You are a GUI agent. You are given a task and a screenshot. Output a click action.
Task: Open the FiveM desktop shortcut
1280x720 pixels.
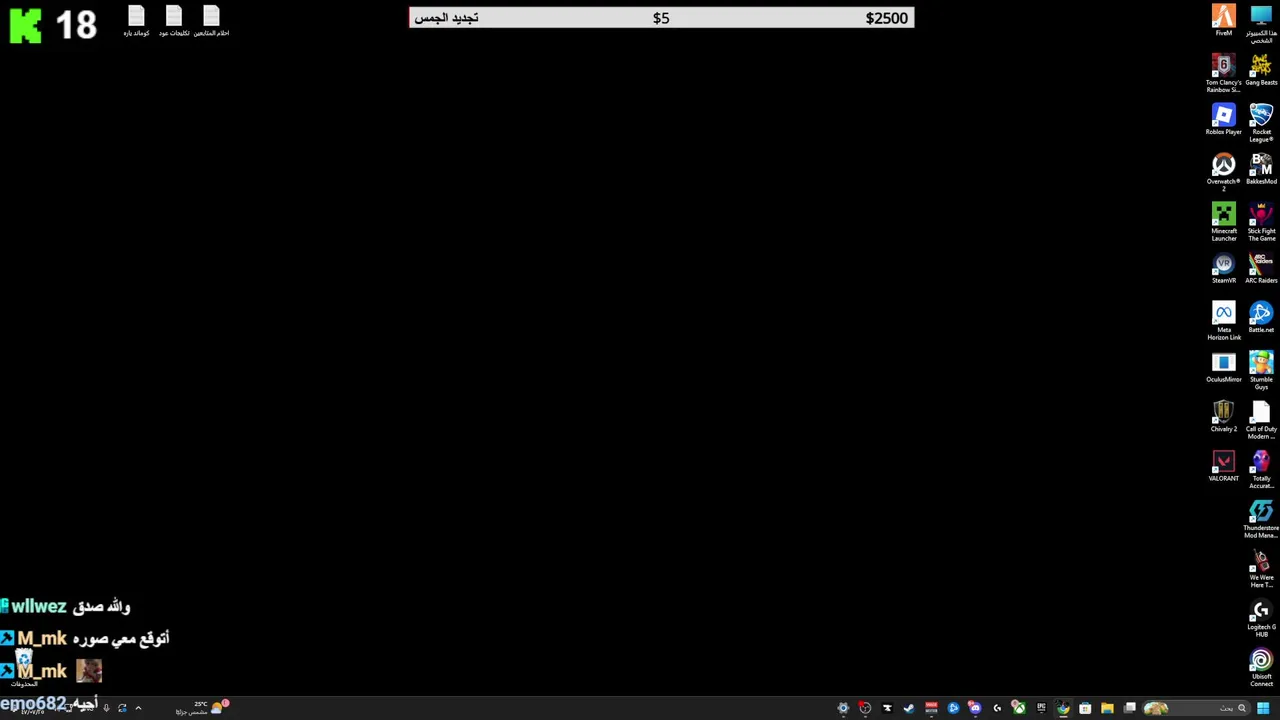pos(1223,21)
